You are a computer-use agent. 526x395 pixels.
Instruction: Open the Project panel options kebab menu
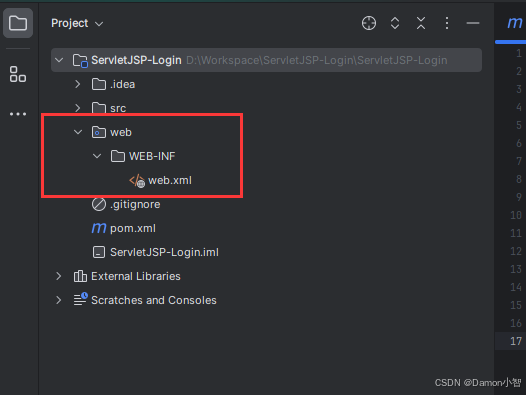[446, 23]
